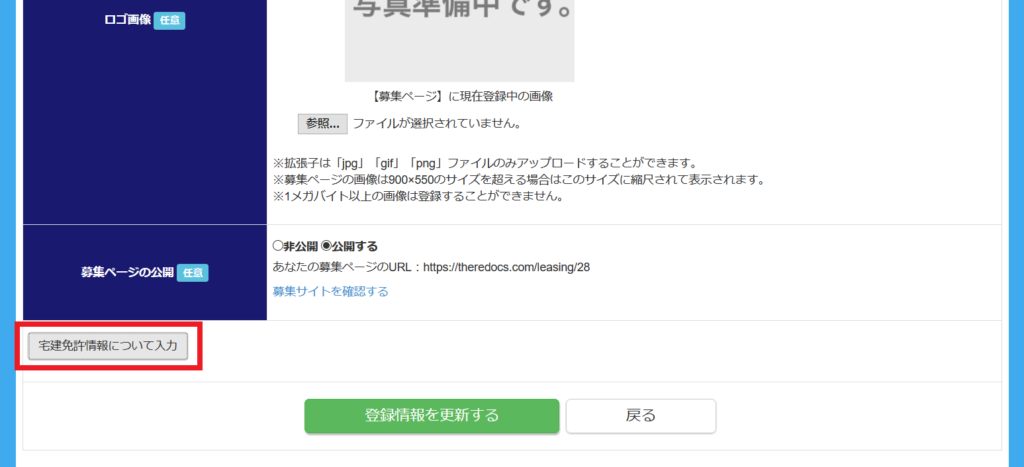Click the 参照... file browse button

click(323, 123)
